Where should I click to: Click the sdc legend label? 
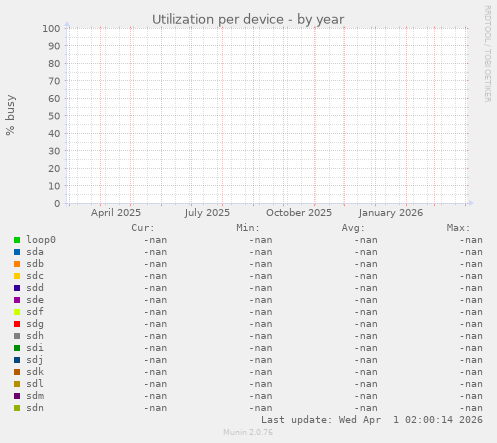click(x=35, y=276)
